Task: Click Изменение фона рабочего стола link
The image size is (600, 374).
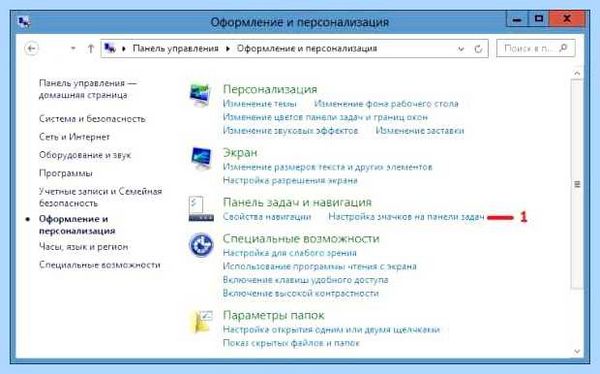Action: 386,104
